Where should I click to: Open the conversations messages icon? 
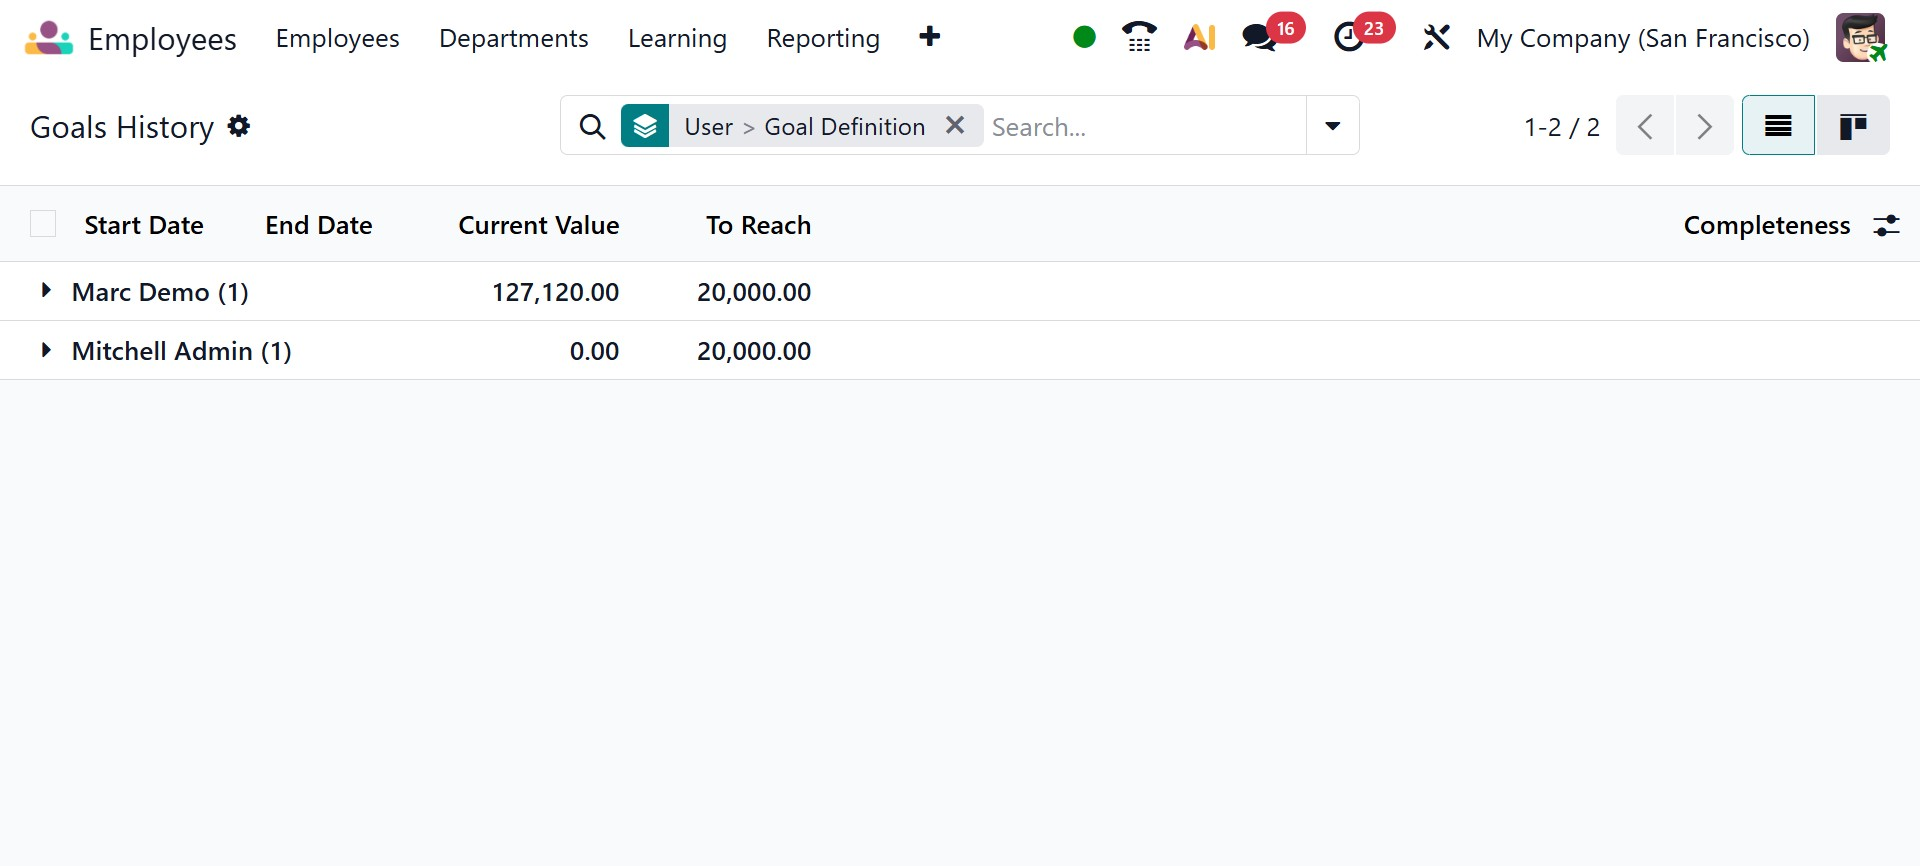1259,38
